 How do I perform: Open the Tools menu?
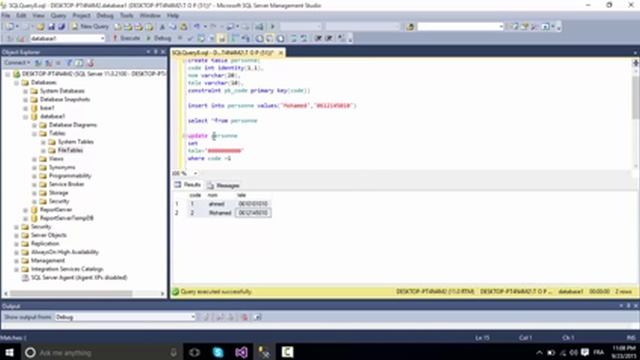pyautogui.click(x=127, y=16)
